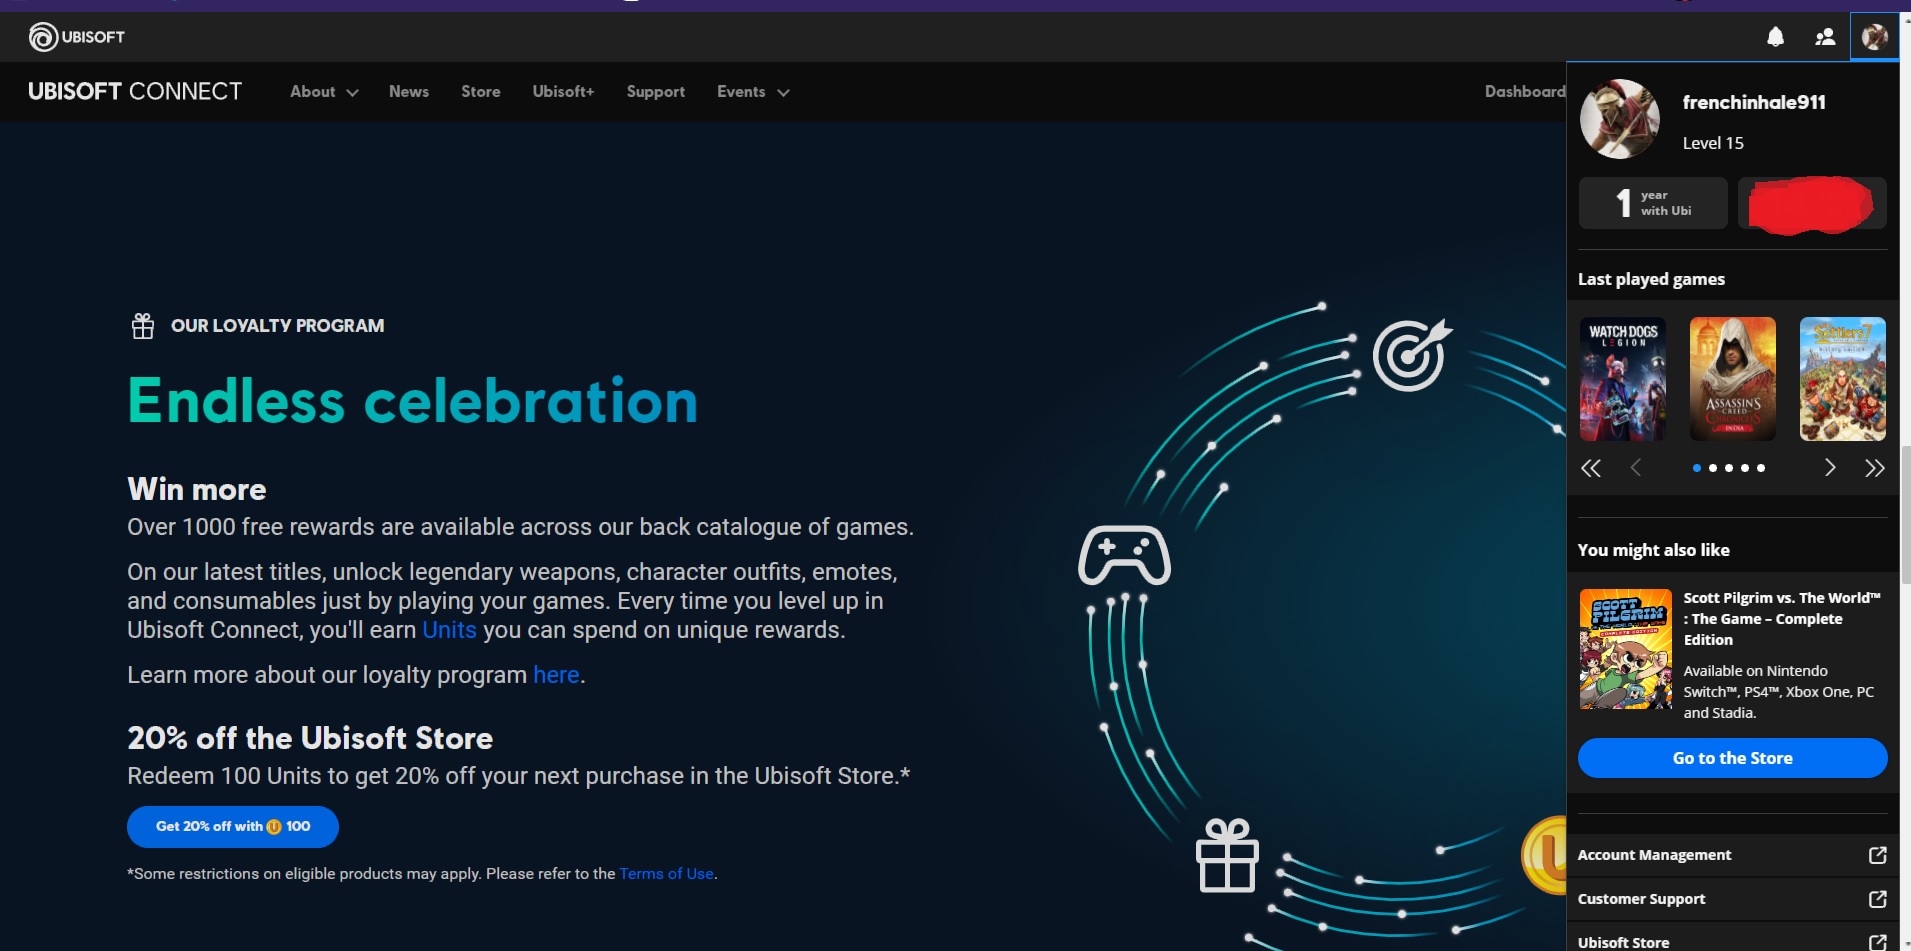
Task: Click UBISOFT CONNECT title
Action: tap(135, 92)
